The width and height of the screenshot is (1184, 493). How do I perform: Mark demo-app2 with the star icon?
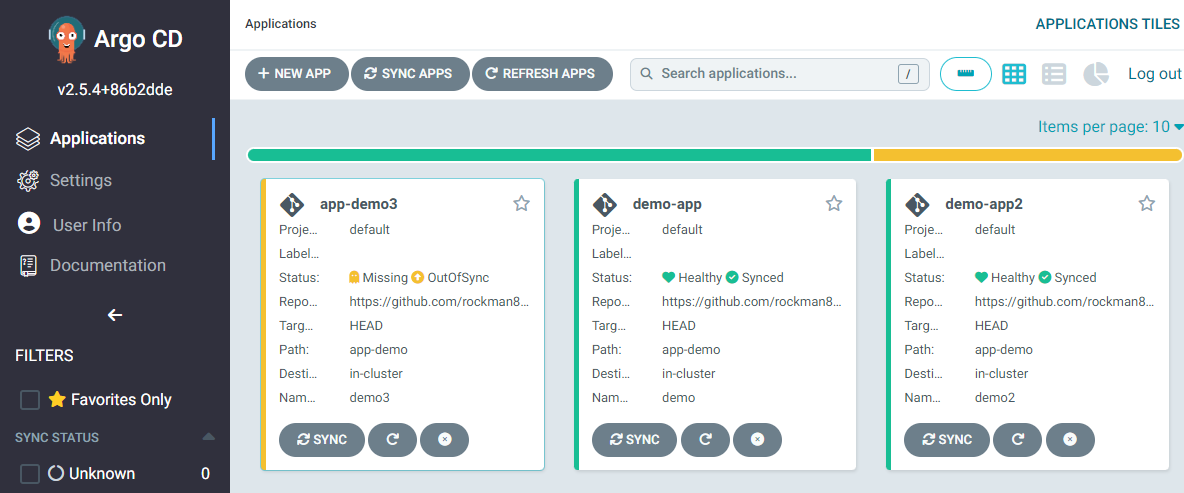coord(1147,204)
